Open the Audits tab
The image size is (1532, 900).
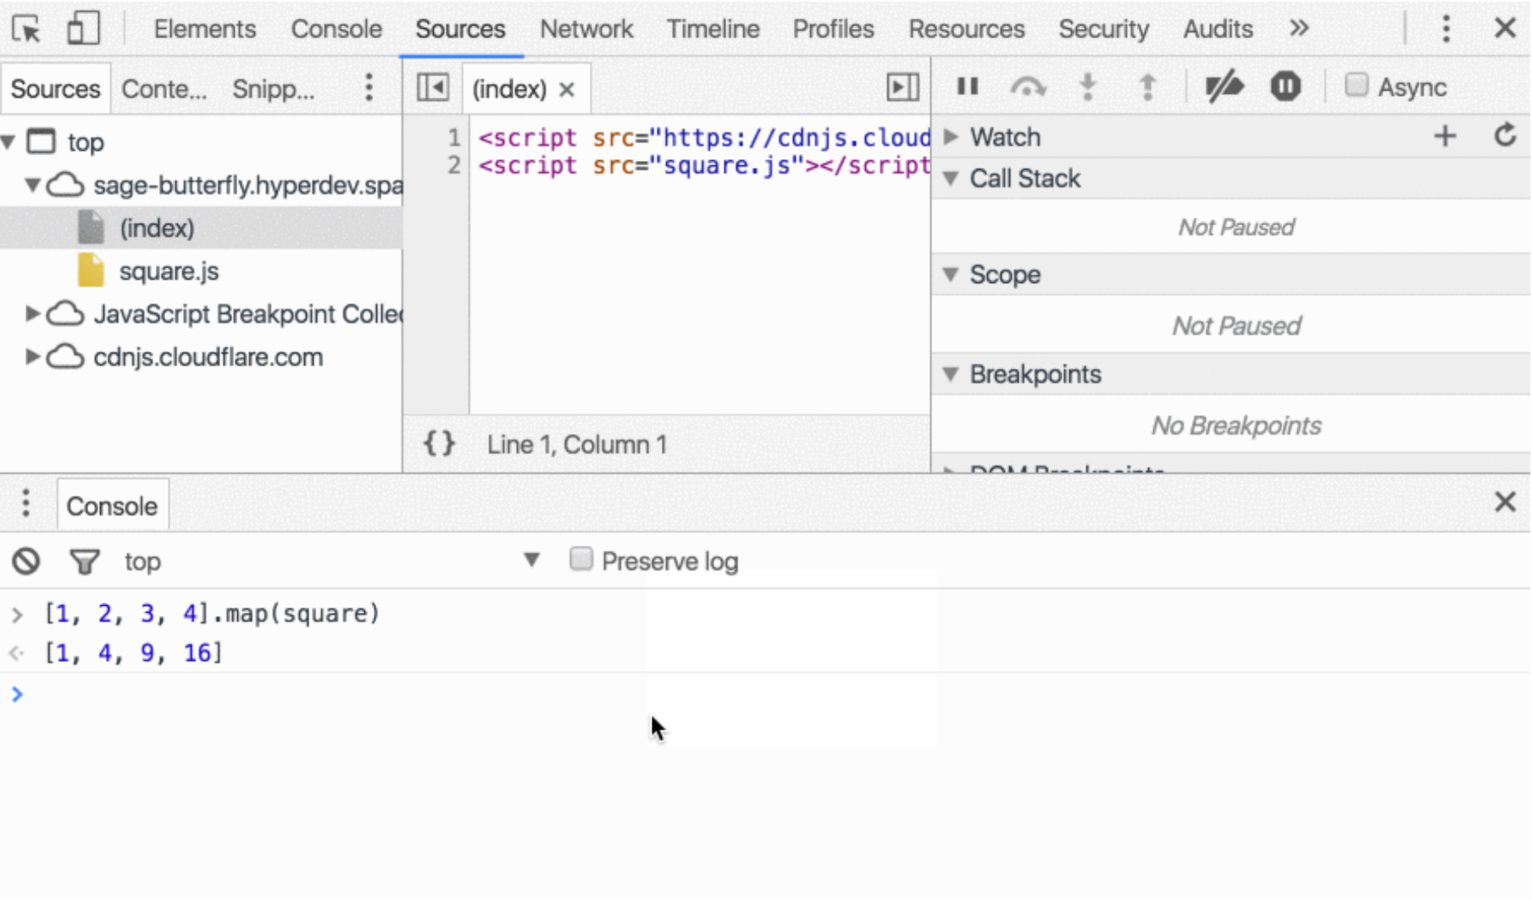tap(1217, 29)
